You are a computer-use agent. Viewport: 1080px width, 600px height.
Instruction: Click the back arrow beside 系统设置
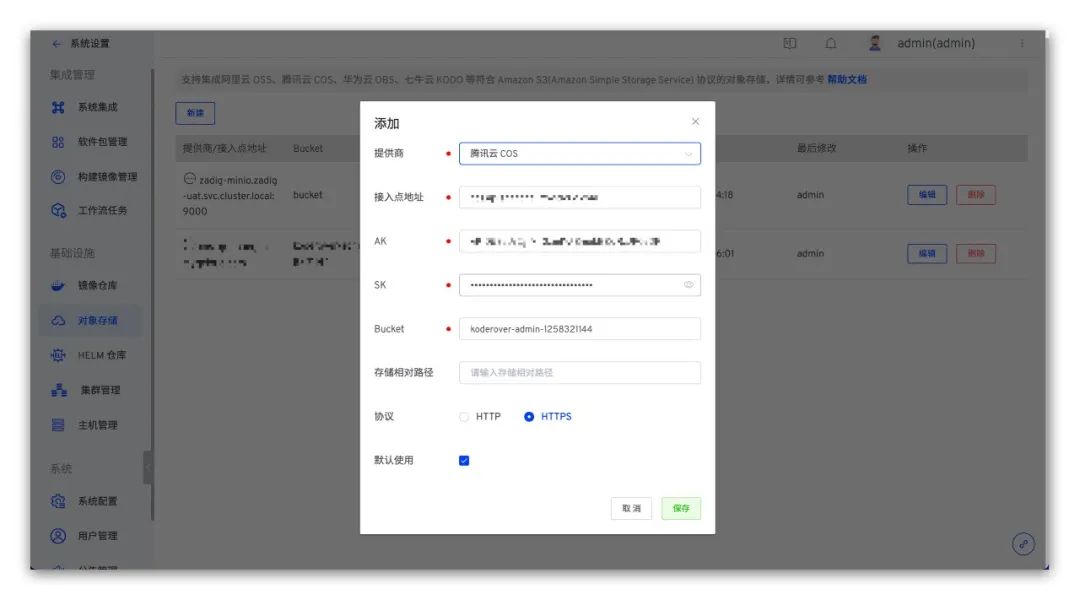point(56,43)
